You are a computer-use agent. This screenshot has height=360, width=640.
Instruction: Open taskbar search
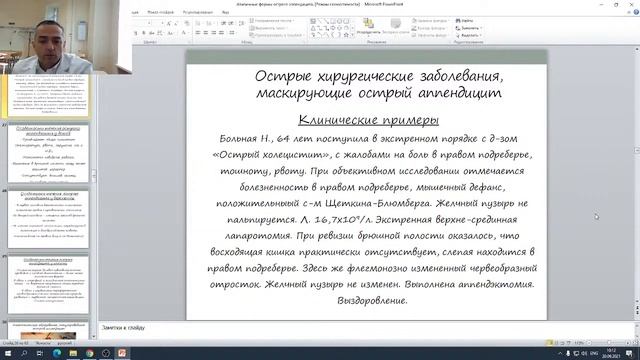[x=24, y=353]
